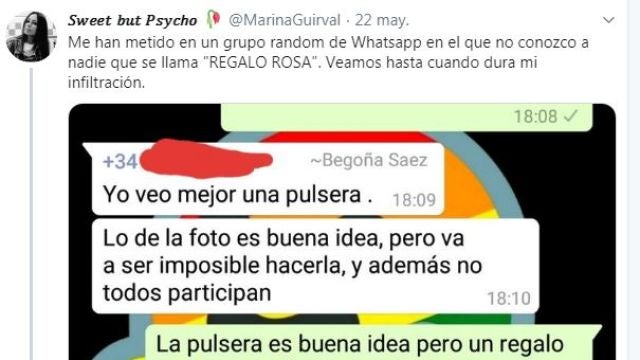
Task: Click the profile avatar of Sweet but Psycho
Action: pyautogui.click(x=31, y=36)
